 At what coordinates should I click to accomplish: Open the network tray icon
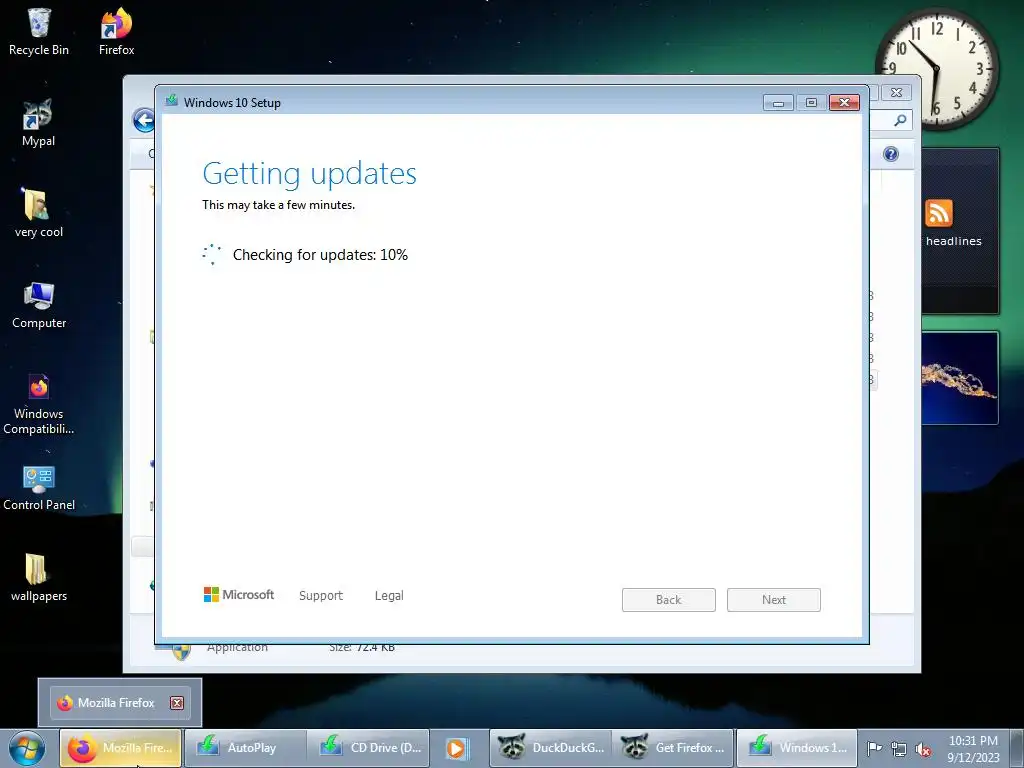(x=899, y=749)
